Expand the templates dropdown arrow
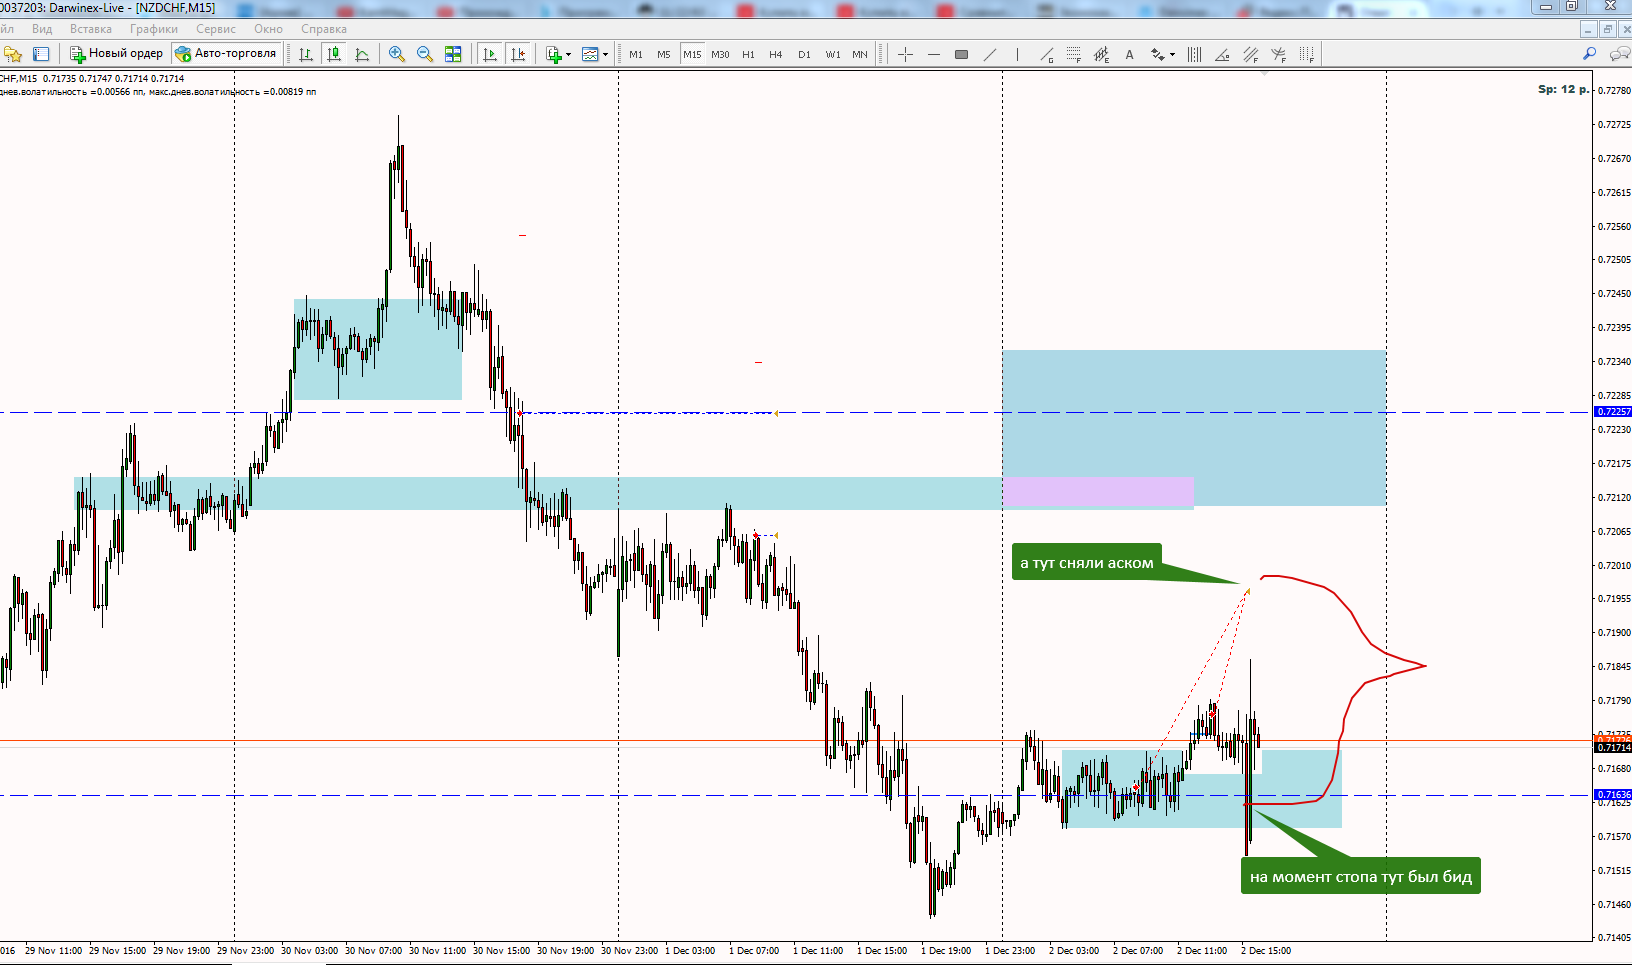Screen dimensions: 1632x965 pyautogui.click(x=605, y=54)
